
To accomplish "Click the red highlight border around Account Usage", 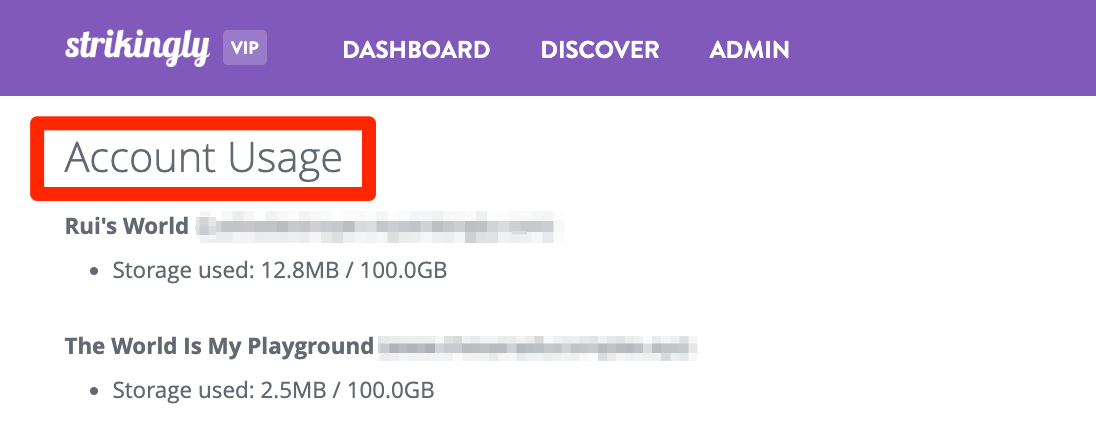I will point(203,123).
